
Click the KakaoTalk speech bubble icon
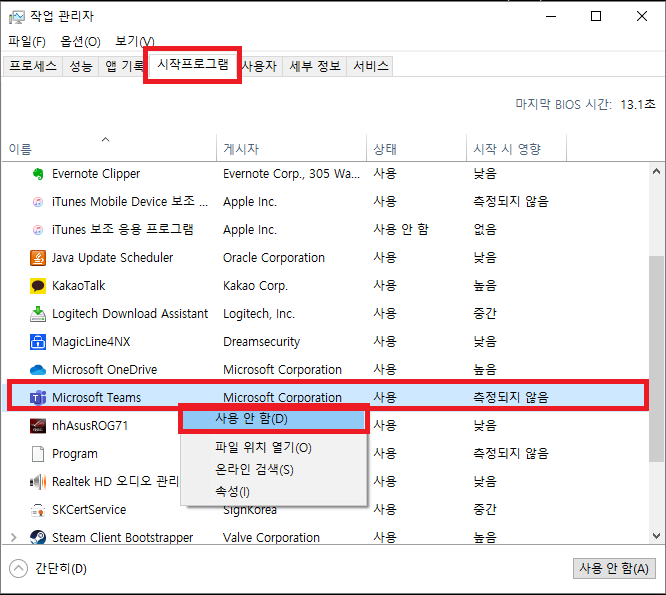[38, 286]
